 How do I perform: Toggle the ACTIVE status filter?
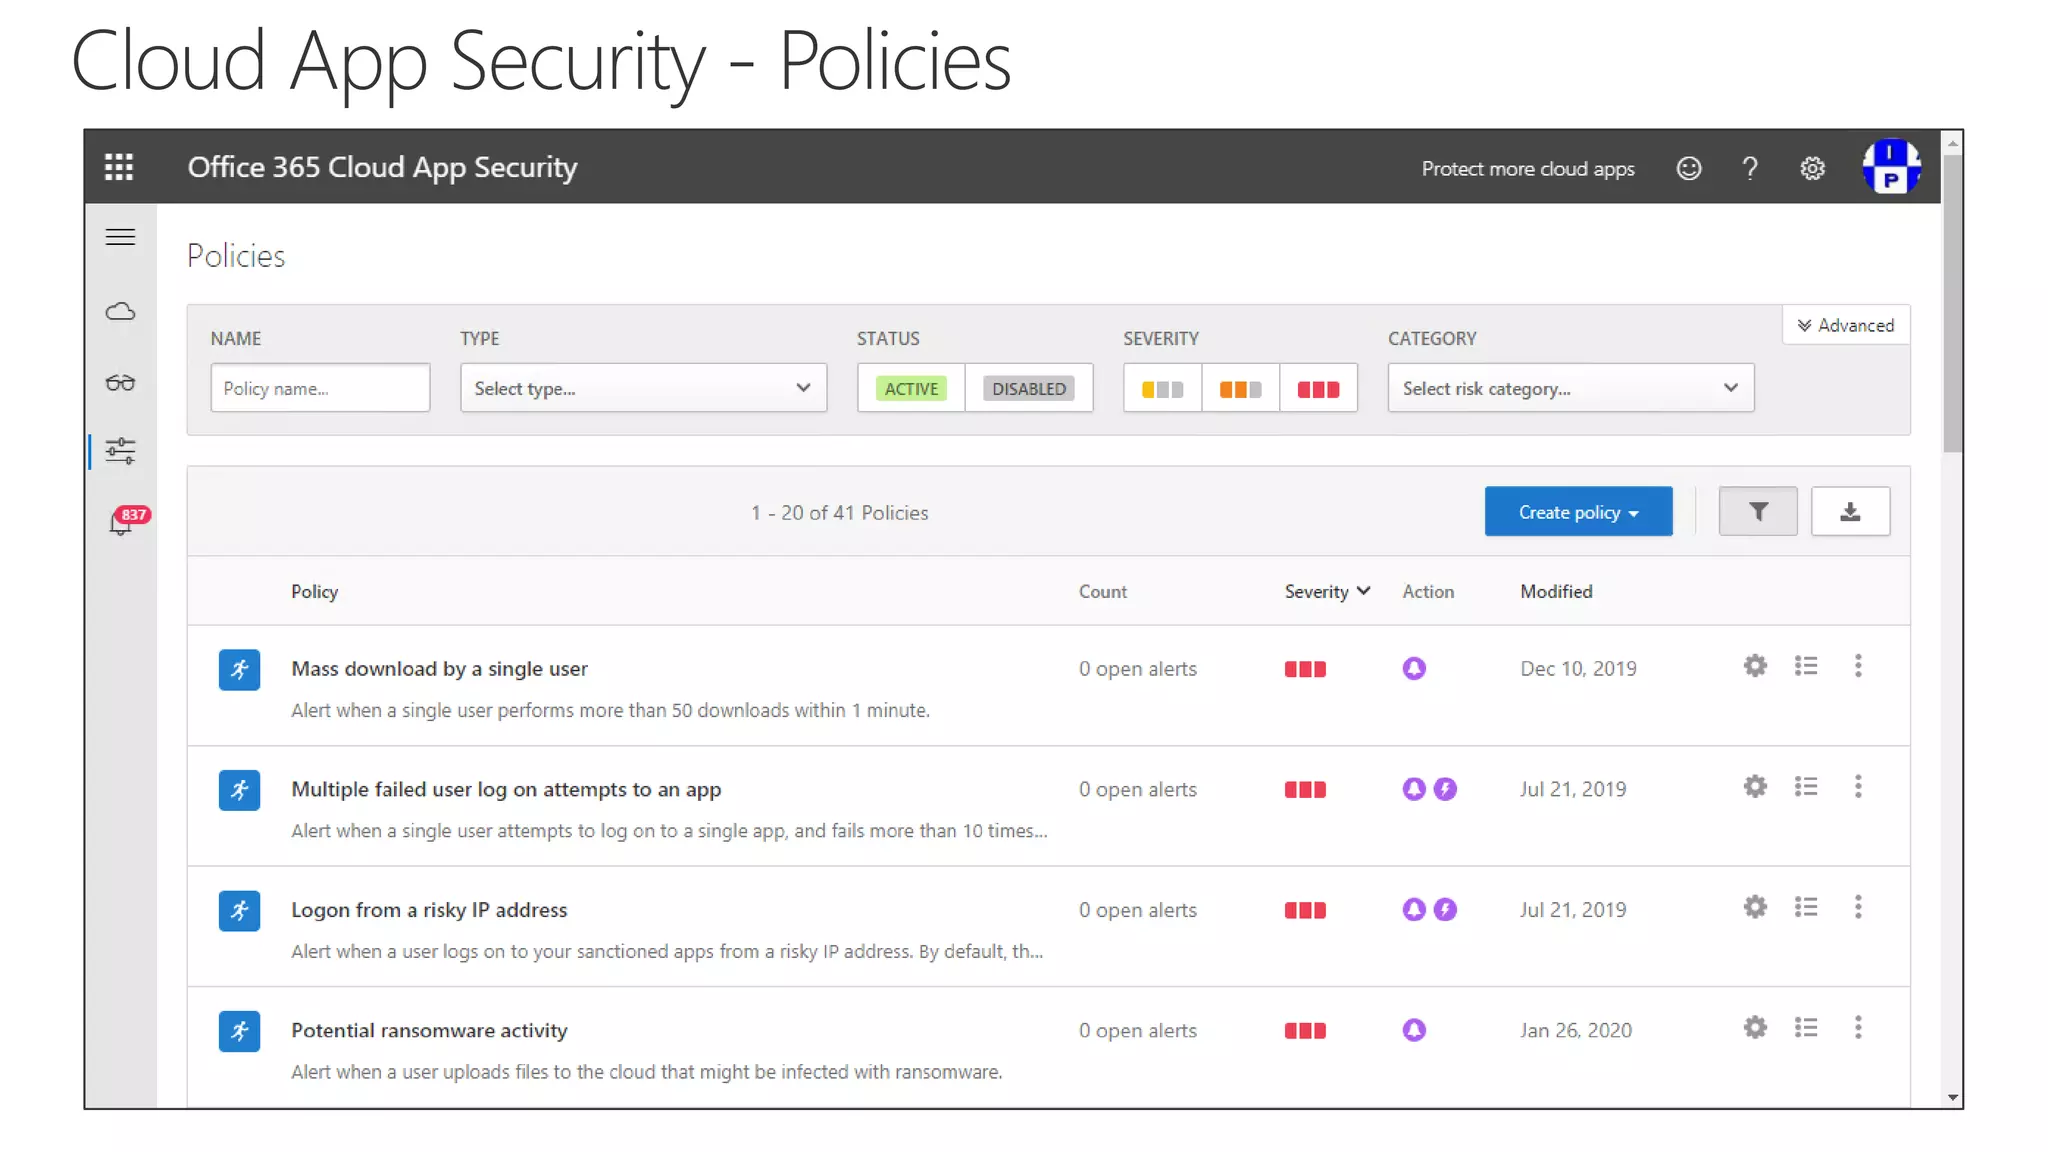pyautogui.click(x=911, y=389)
